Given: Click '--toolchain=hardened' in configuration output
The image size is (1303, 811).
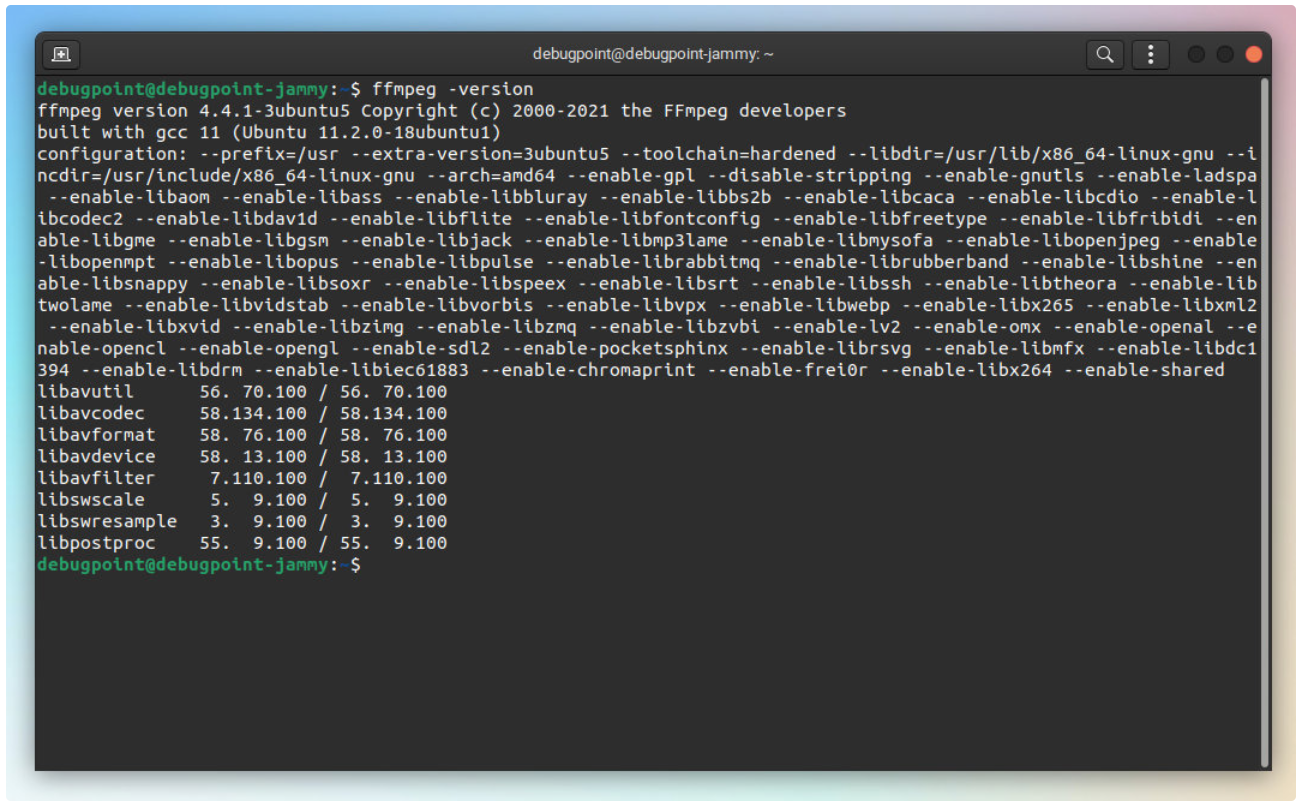Looking at the screenshot, I should 728,154.
